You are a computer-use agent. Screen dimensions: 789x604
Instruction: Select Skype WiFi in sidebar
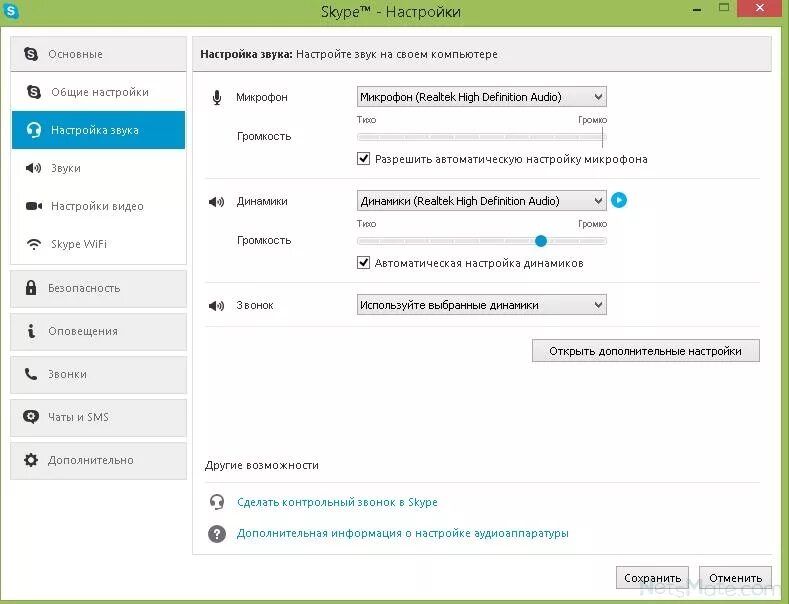point(98,244)
